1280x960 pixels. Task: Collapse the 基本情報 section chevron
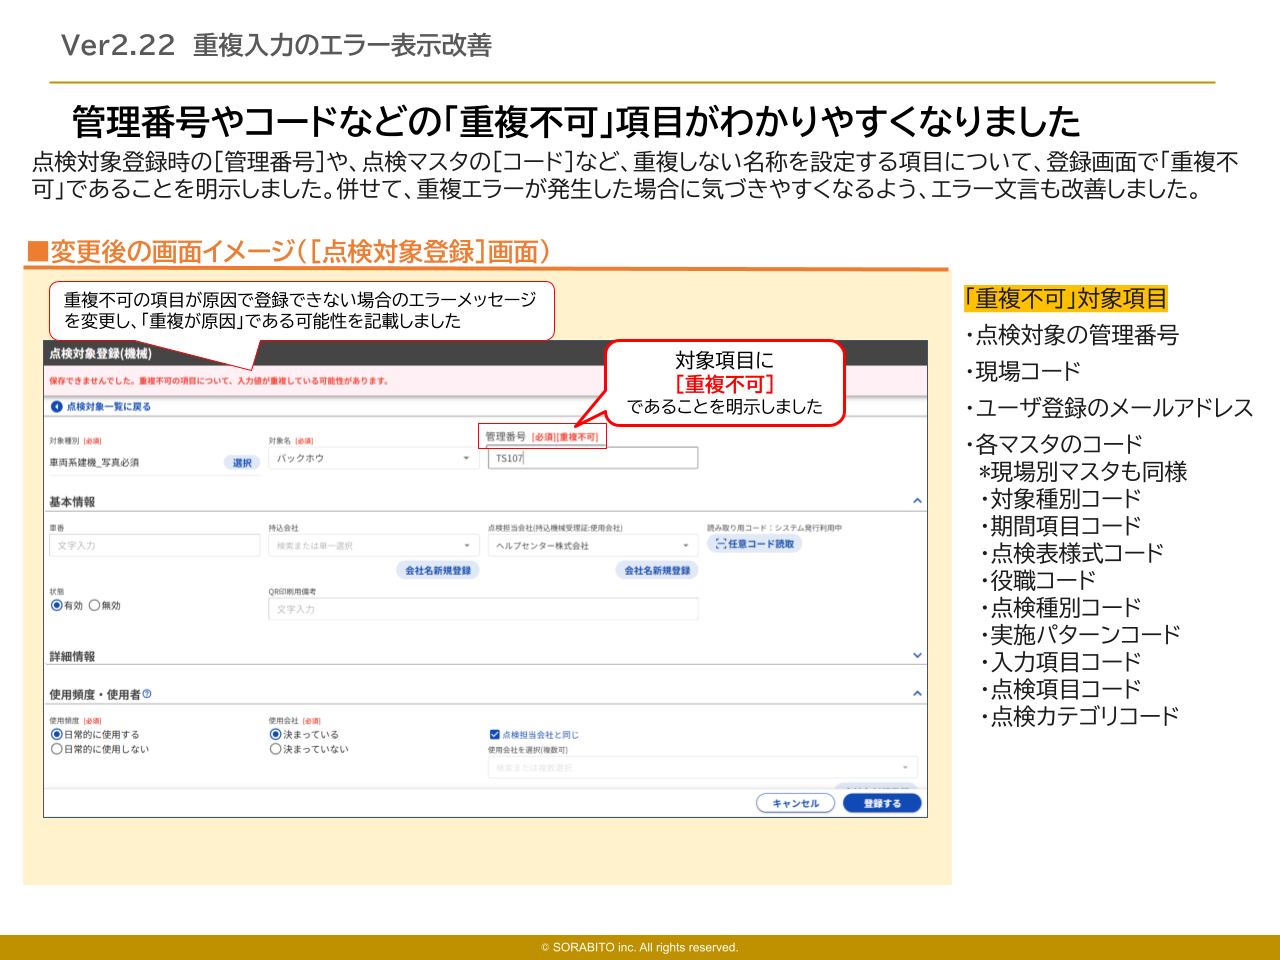pos(917,501)
